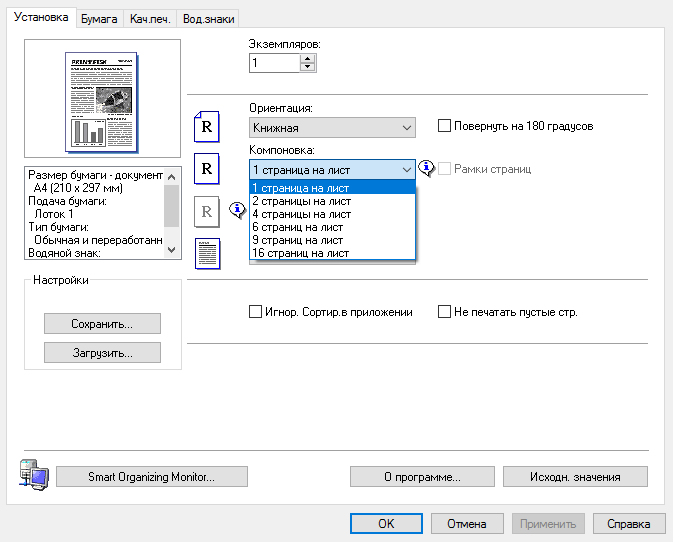The width and height of the screenshot is (673, 542).
Task: Switch to the Бумага tab
Action: (99, 19)
